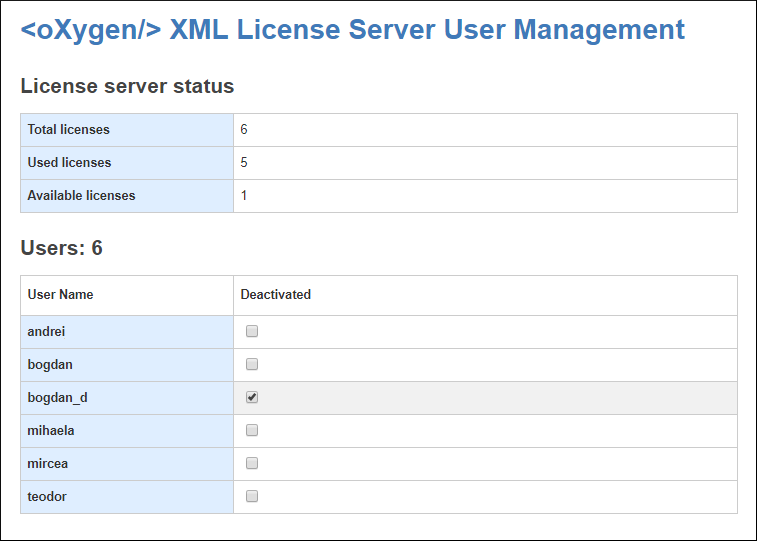The width and height of the screenshot is (757, 541).
Task: Deactivate user teodor via checkbox
Action: coord(252,496)
